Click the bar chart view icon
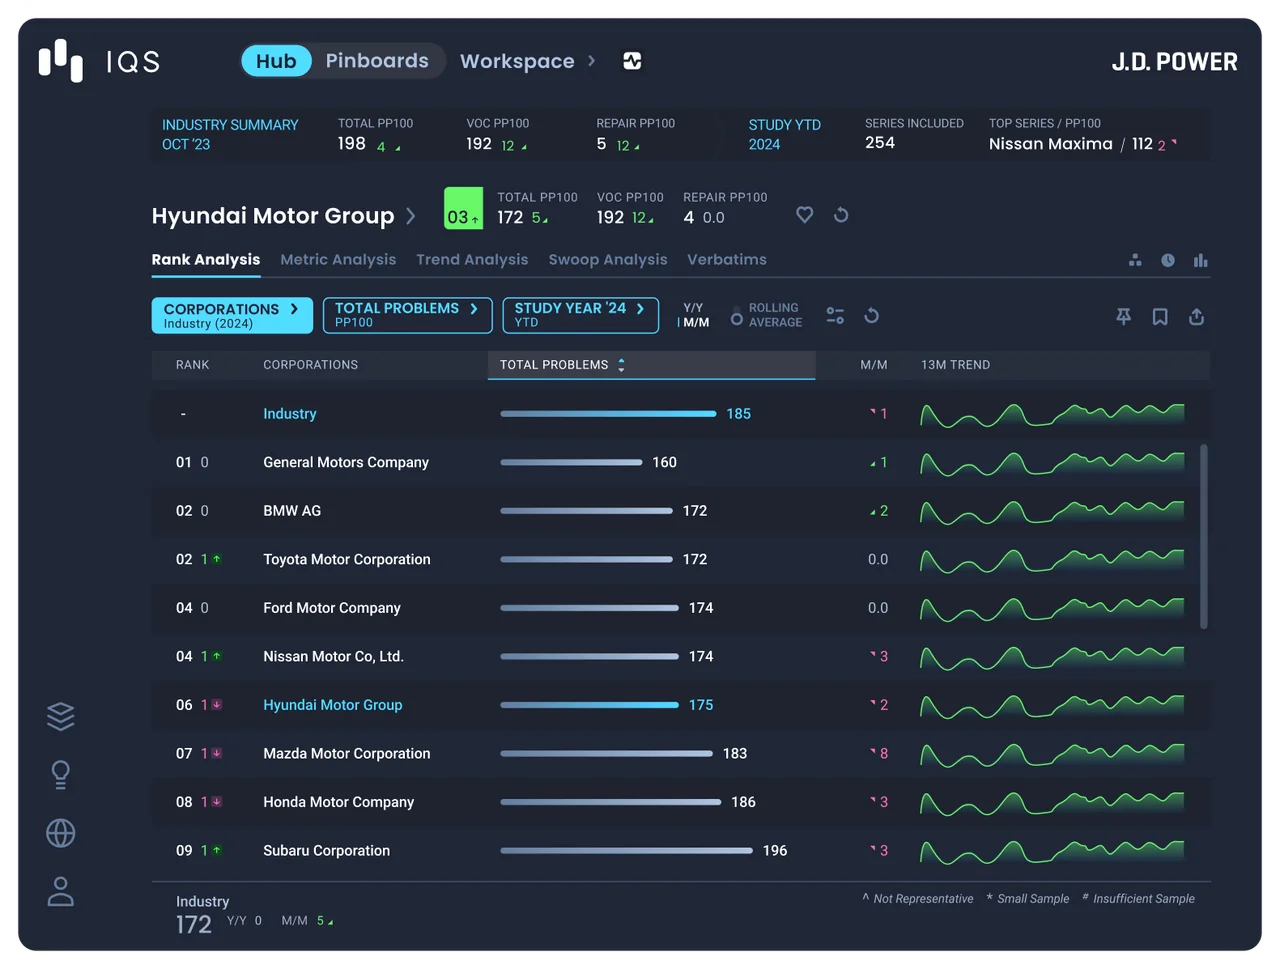The image size is (1280, 969). 1201,260
